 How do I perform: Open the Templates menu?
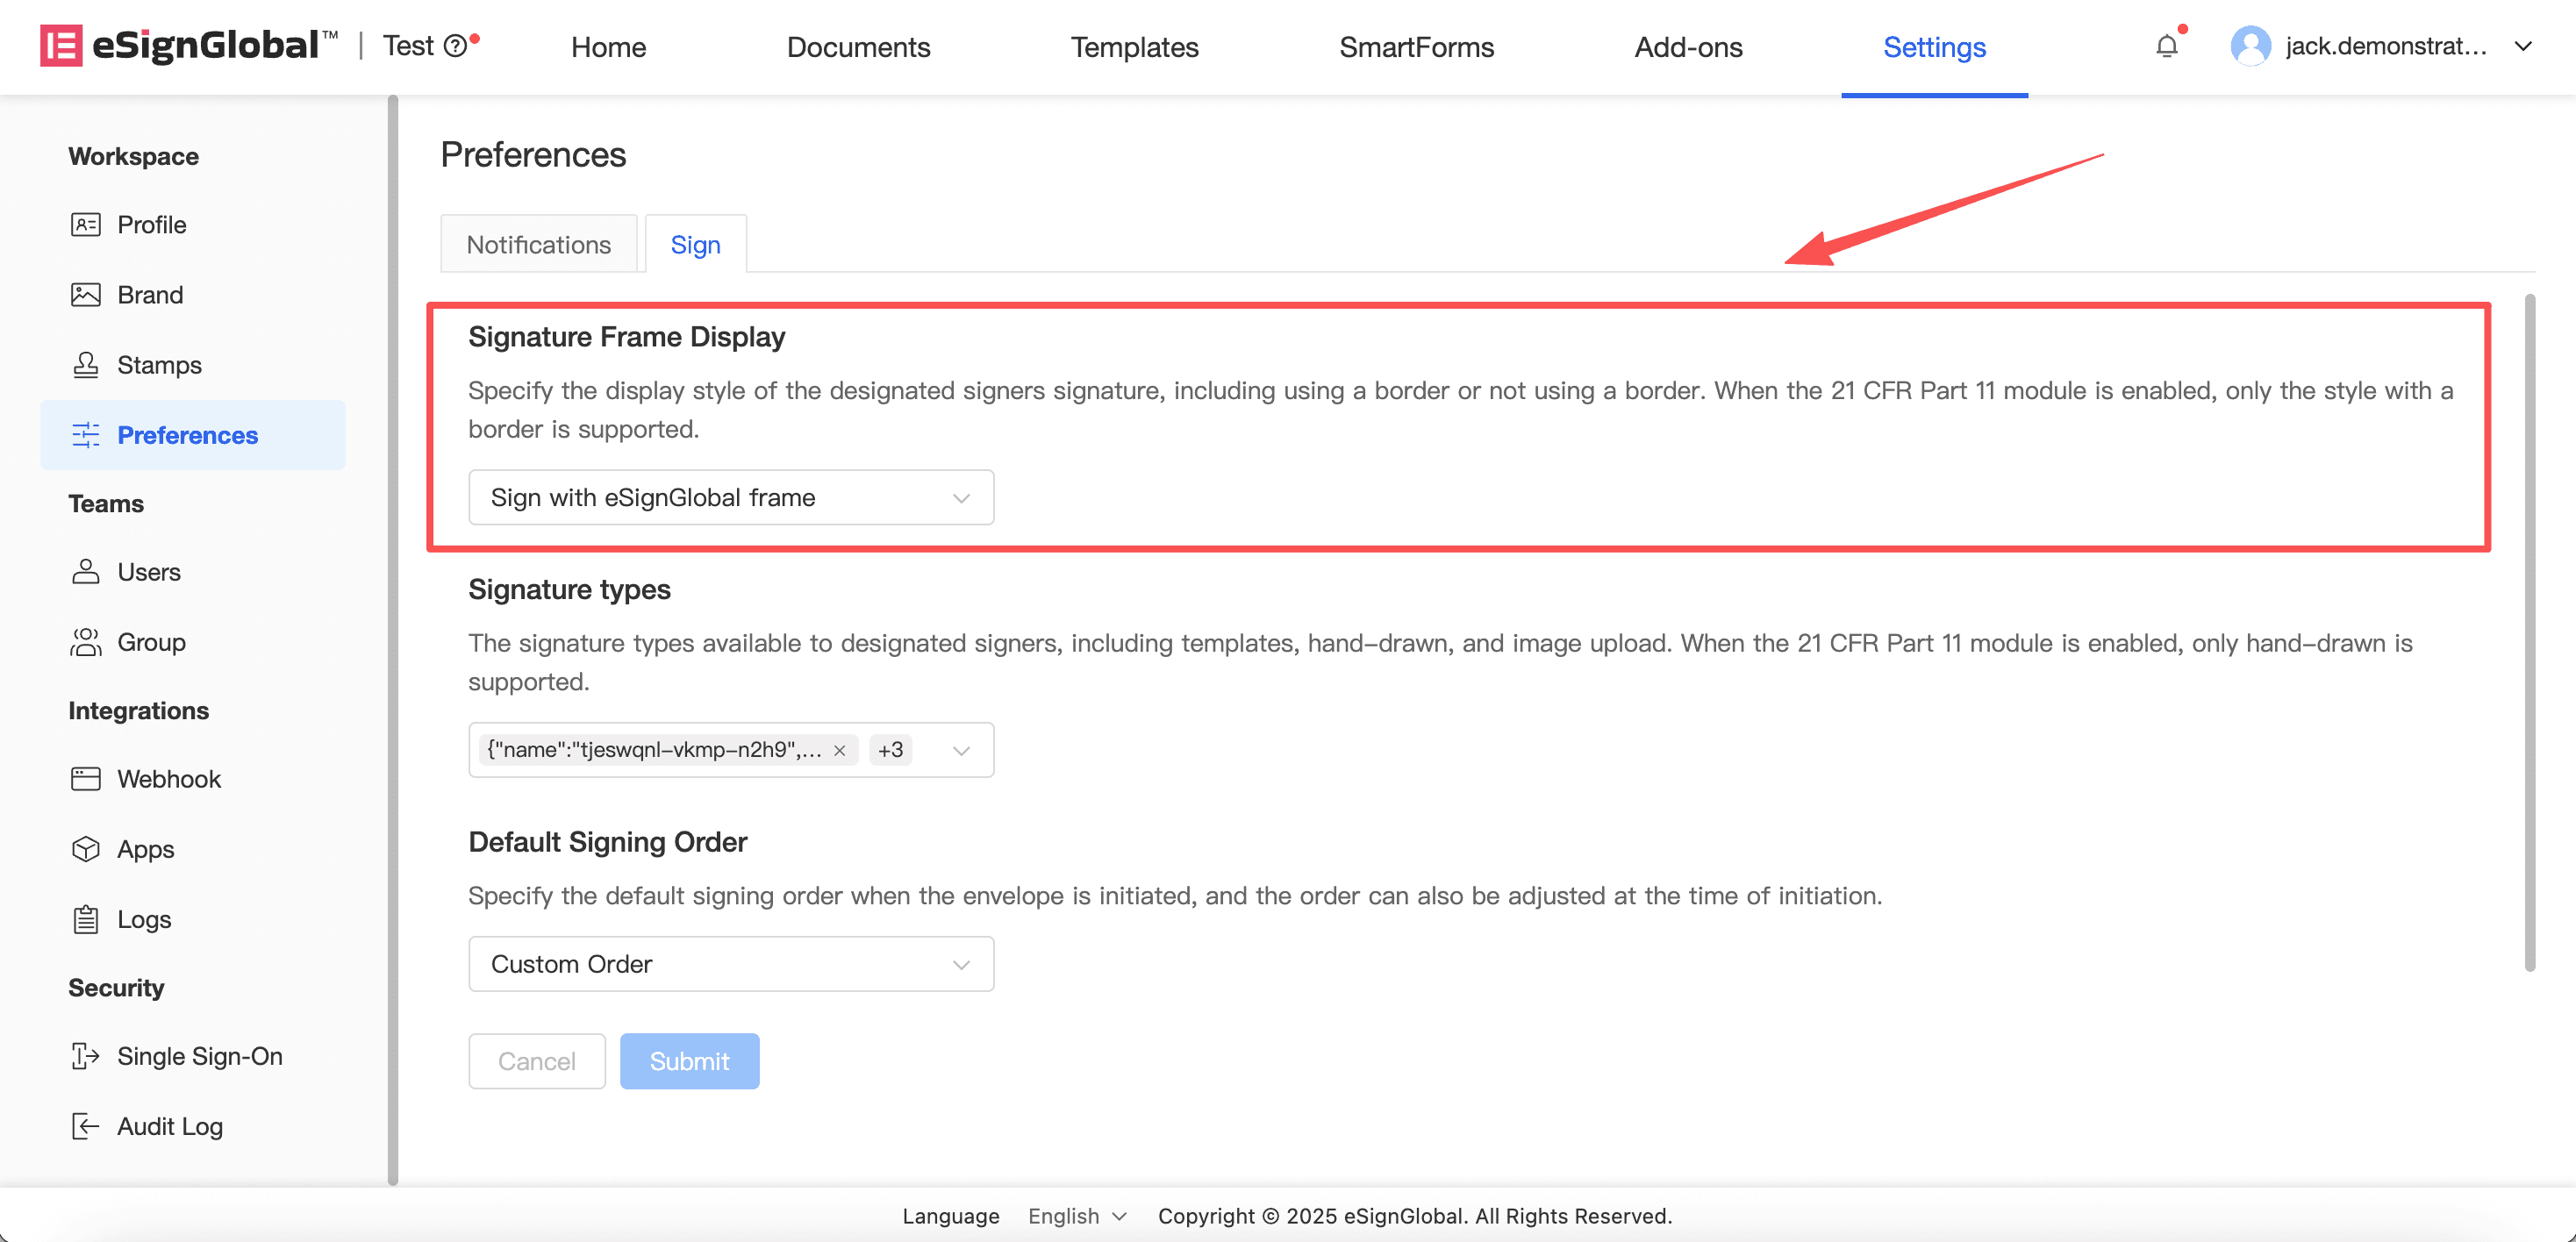pyautogui.click(x=1134, y=47)
